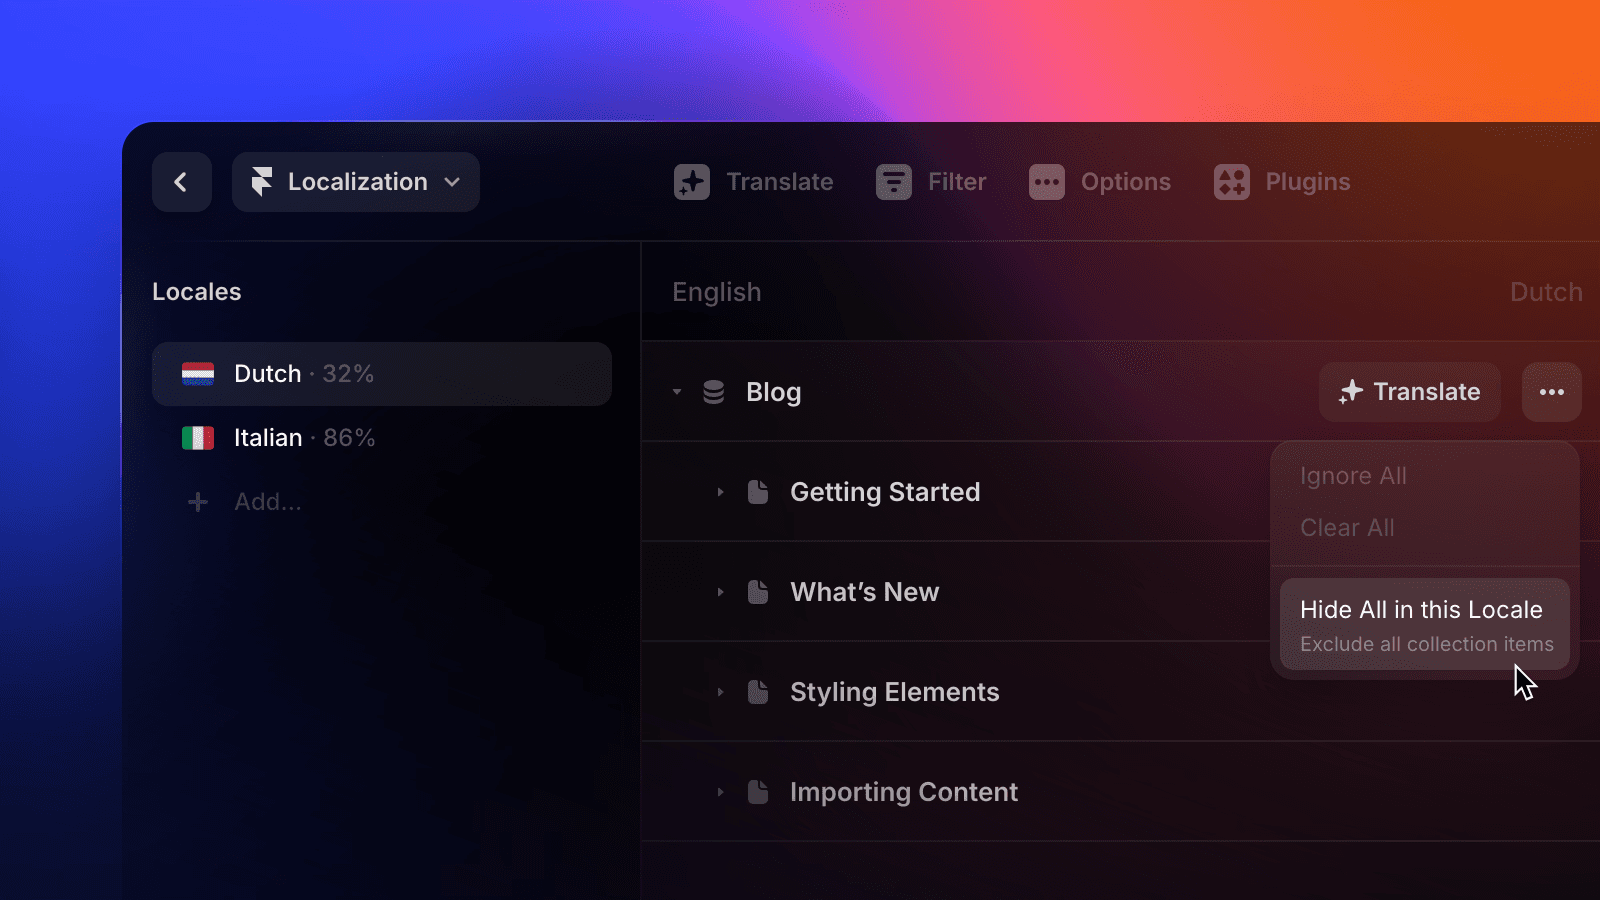Click the Locales sidebar heading
This screenshot has width=1600, height=900.
[x=197, y=292]
